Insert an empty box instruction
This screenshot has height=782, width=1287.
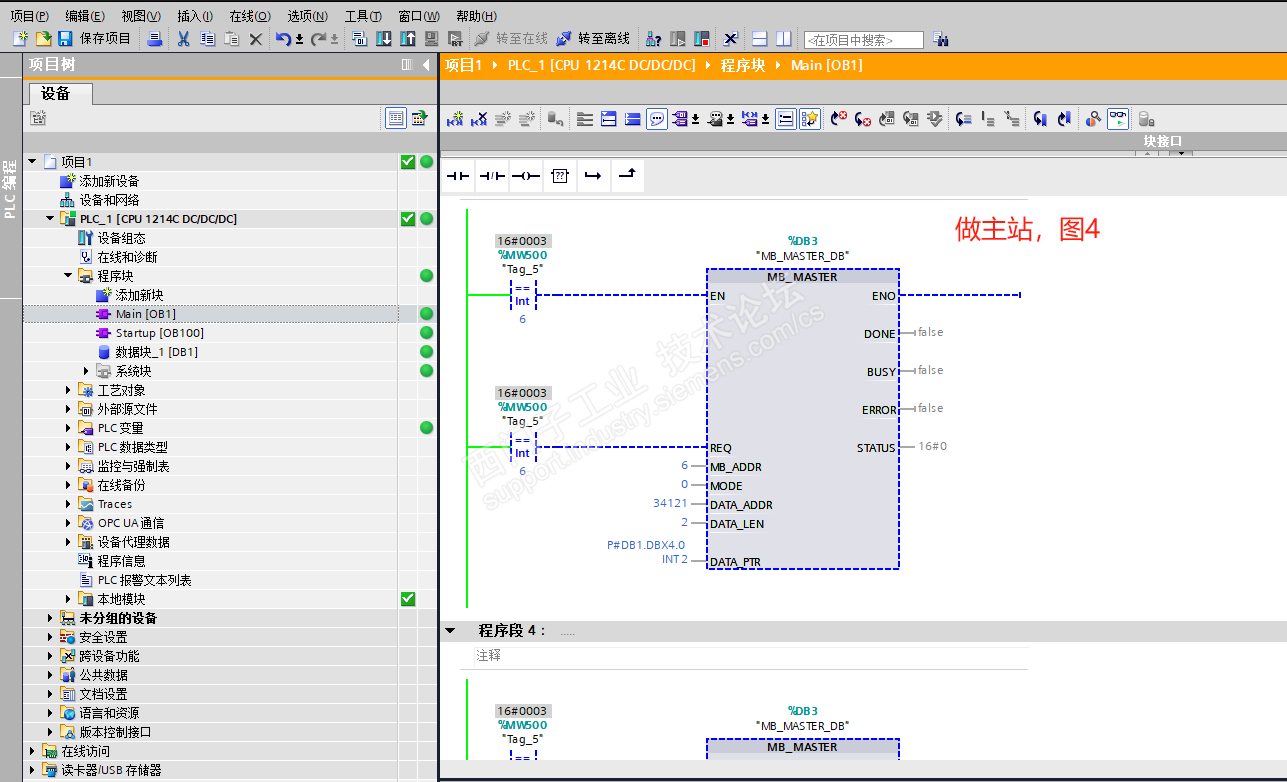559,176
